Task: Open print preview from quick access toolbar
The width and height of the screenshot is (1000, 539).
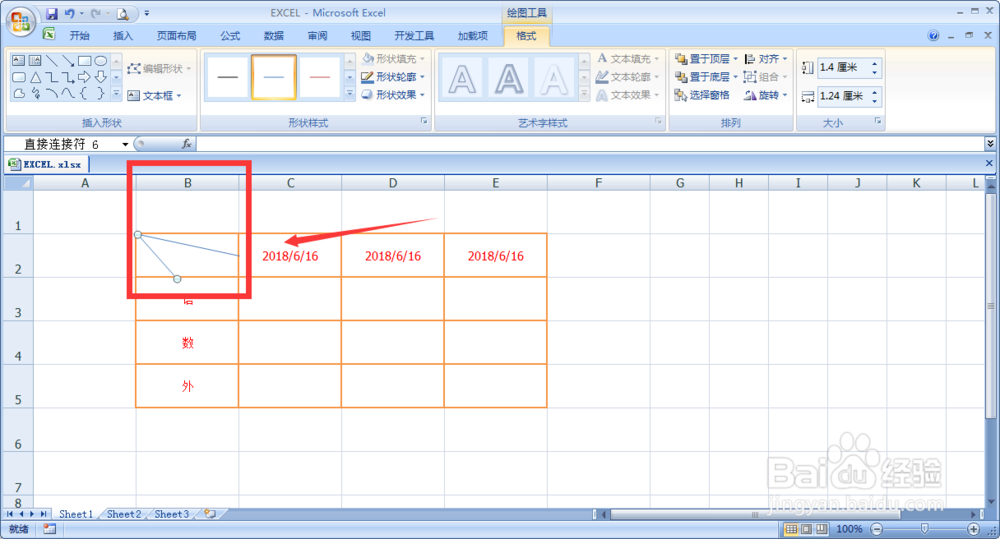Action: point(122,13)
